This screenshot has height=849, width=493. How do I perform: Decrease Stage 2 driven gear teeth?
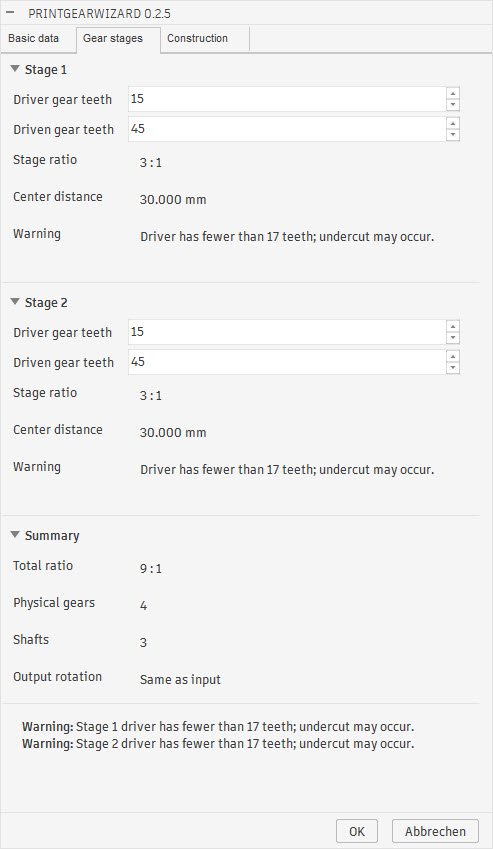[x=453, y=368]
